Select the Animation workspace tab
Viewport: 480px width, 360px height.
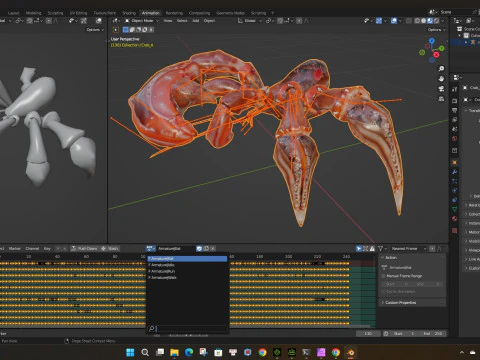[151, 13]
